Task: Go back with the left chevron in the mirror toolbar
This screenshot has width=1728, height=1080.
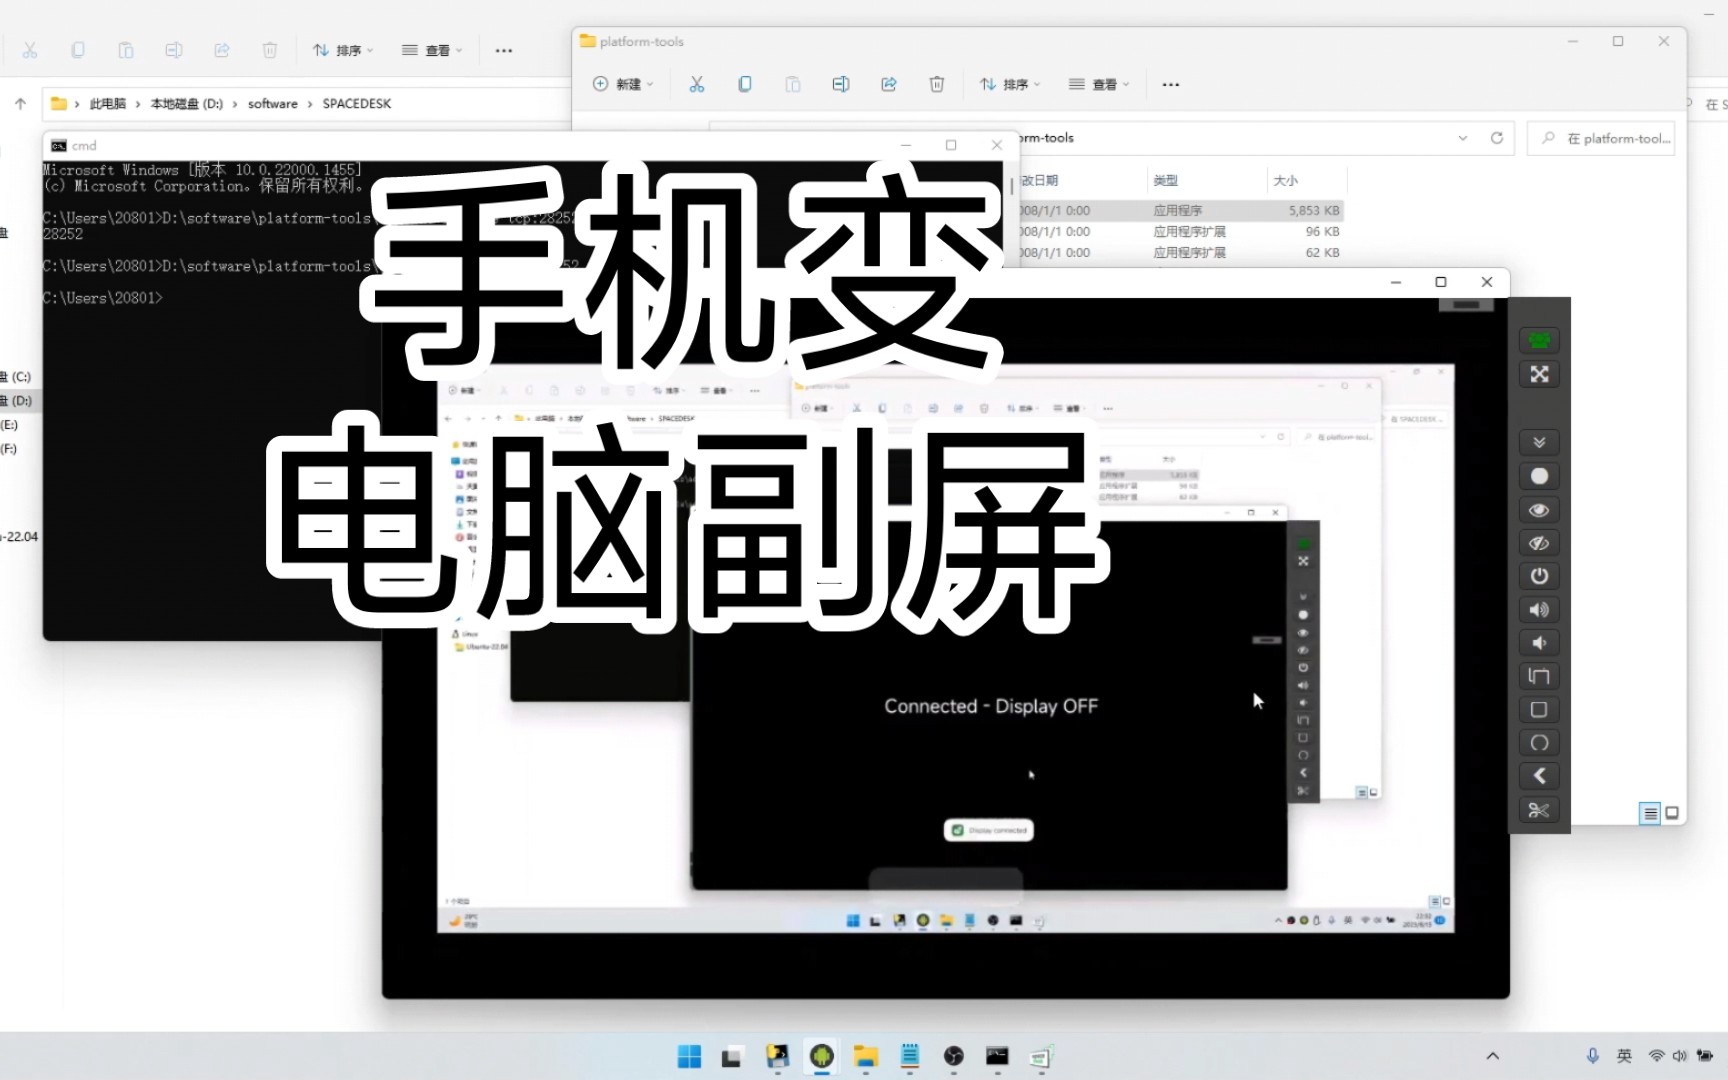Action: 1539,776
